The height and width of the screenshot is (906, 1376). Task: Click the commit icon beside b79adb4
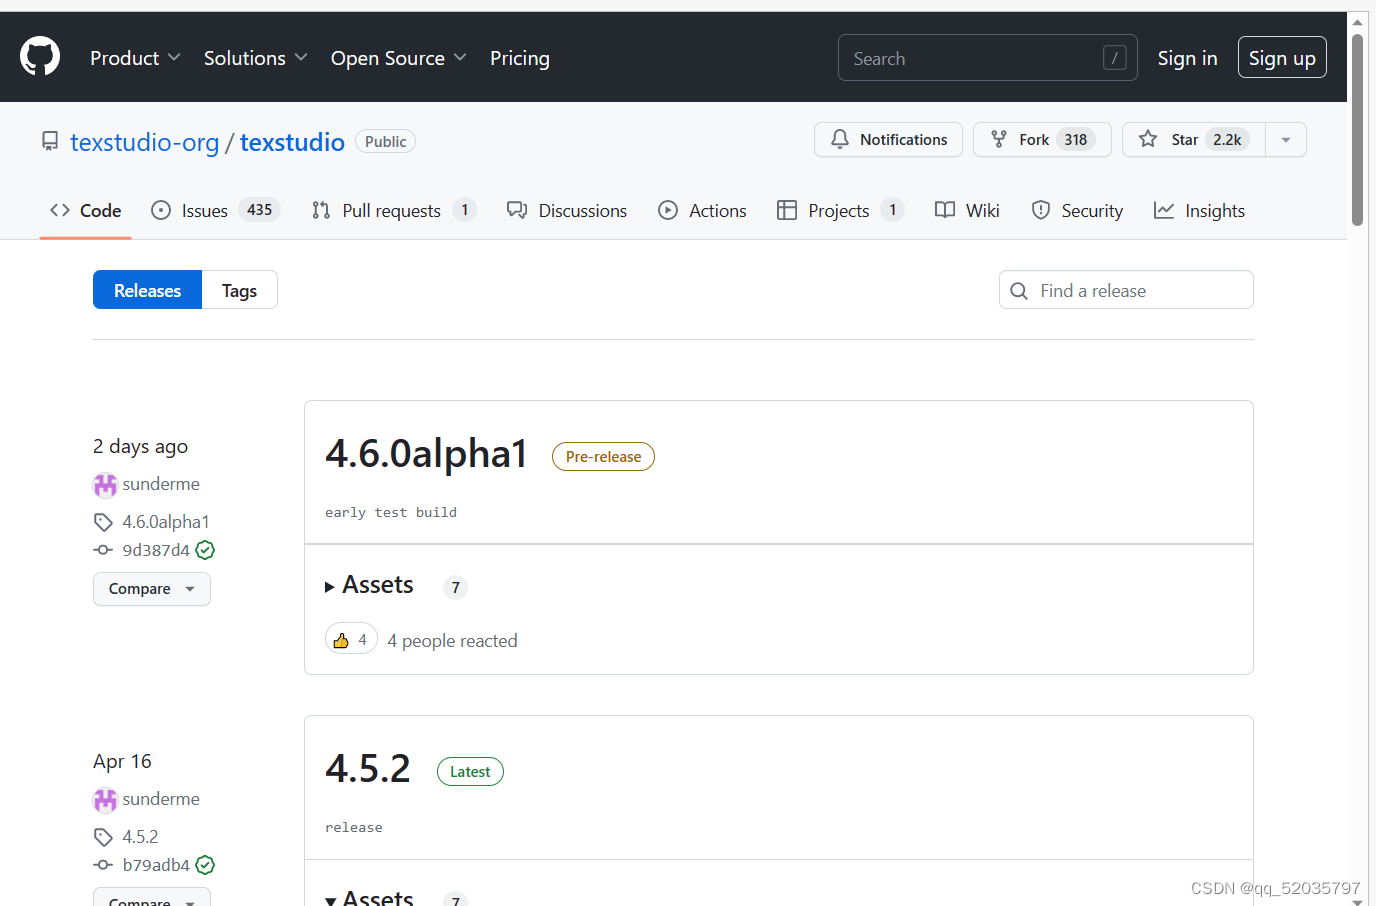click(x=103, y=865)
